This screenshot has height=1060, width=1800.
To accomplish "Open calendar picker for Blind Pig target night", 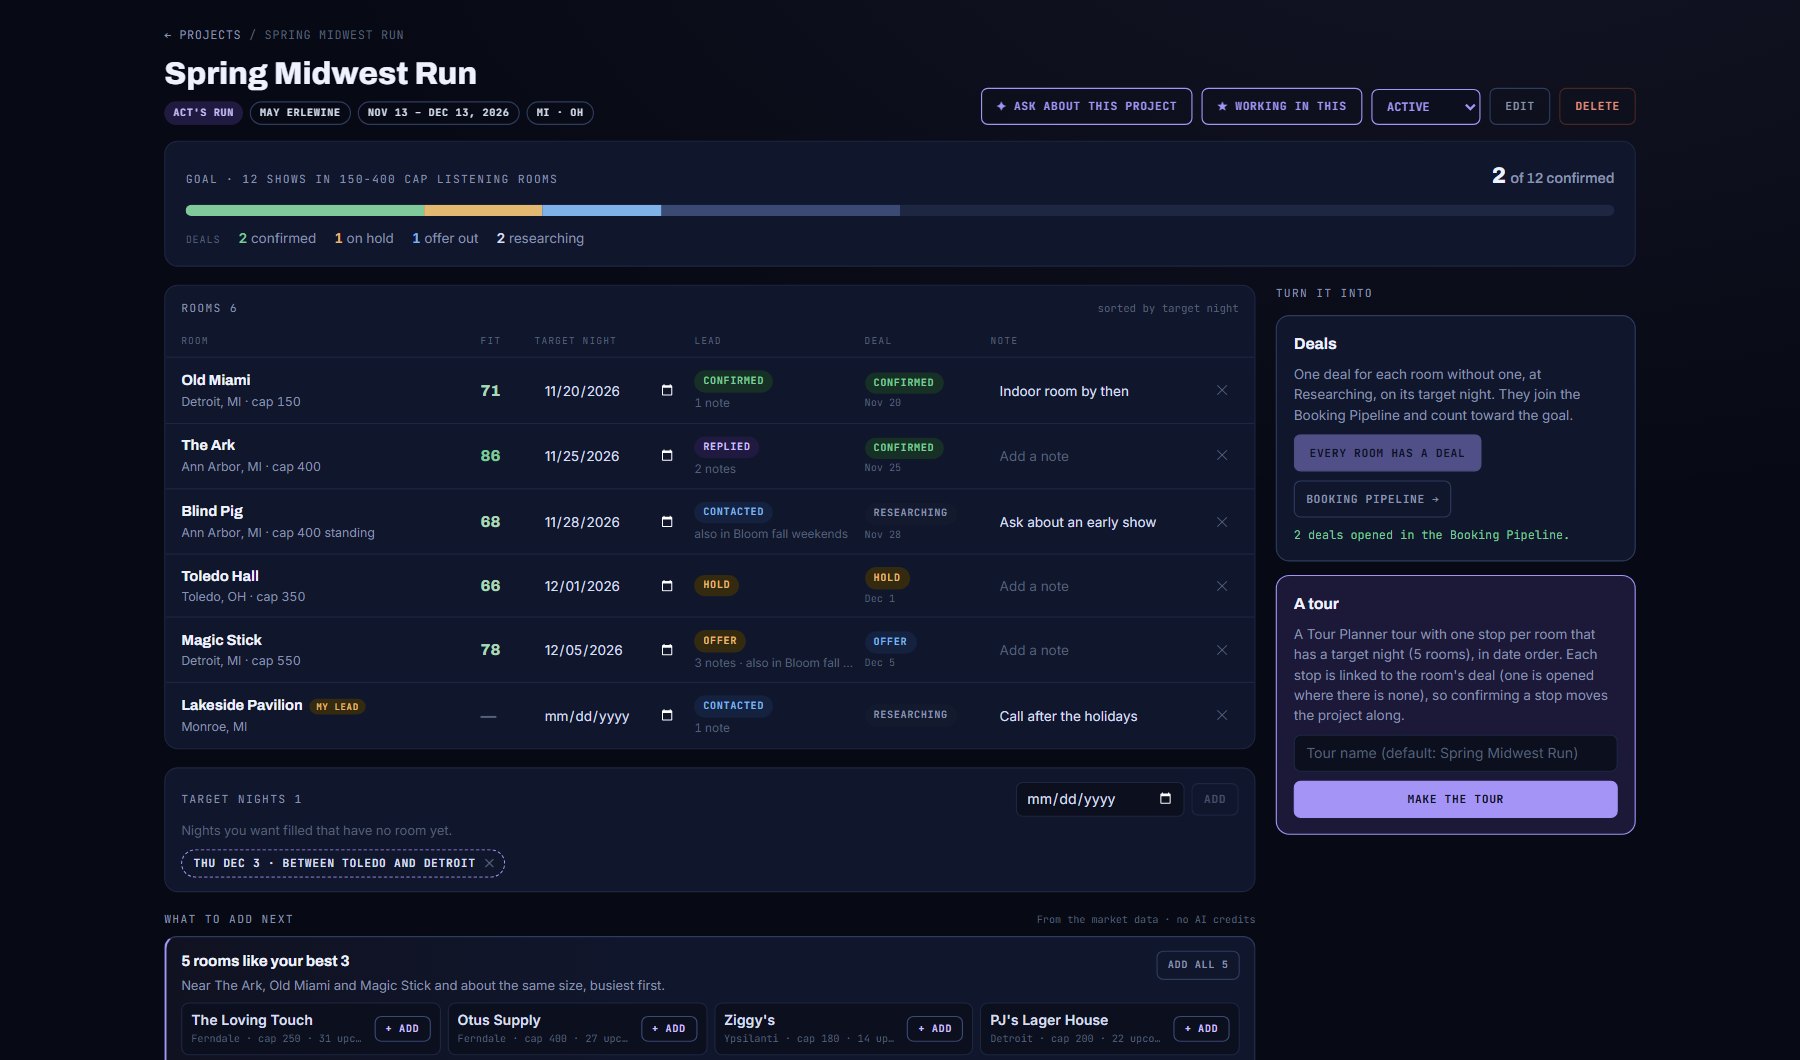I will [667, 521].
